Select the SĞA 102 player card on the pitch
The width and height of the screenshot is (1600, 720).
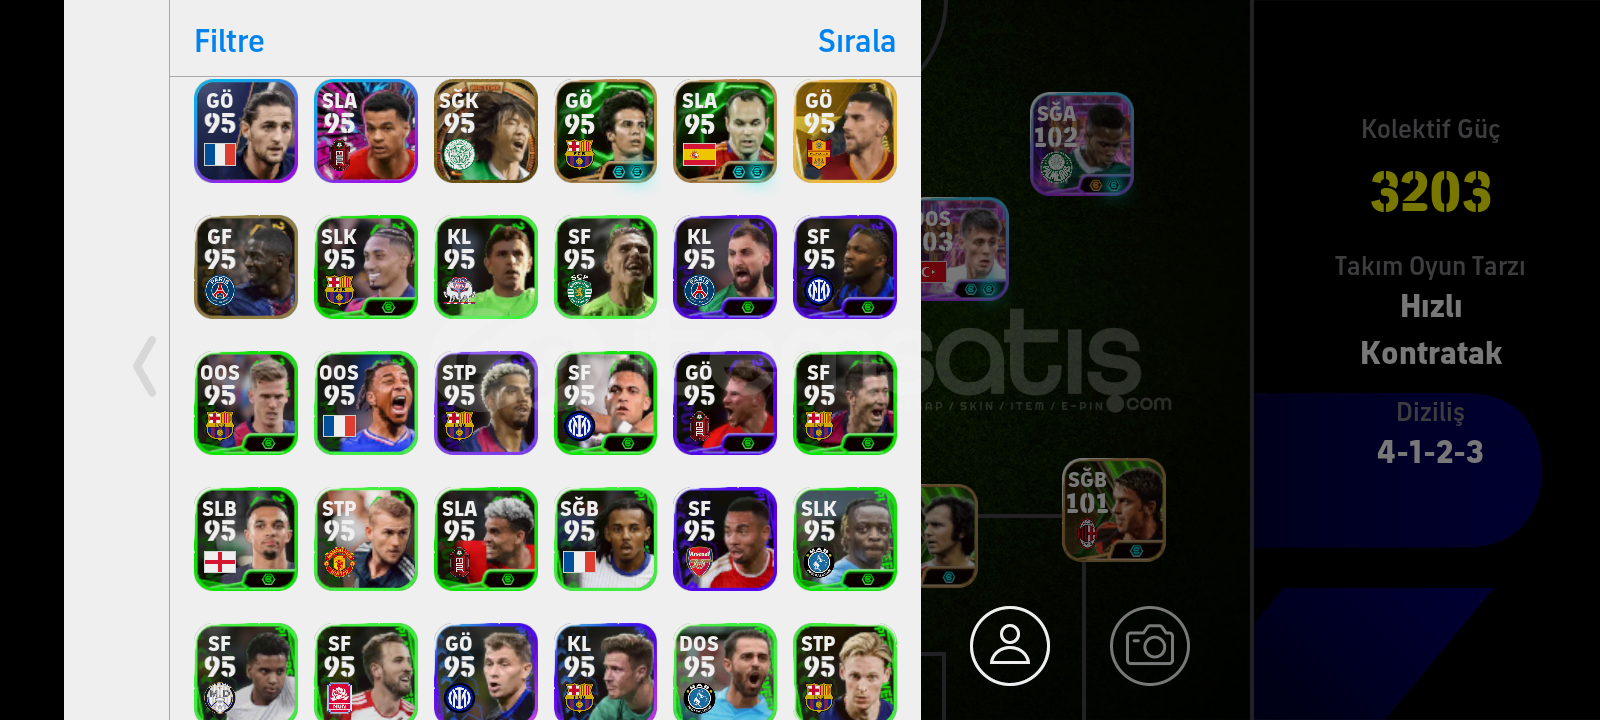(x=1082, y=144)
